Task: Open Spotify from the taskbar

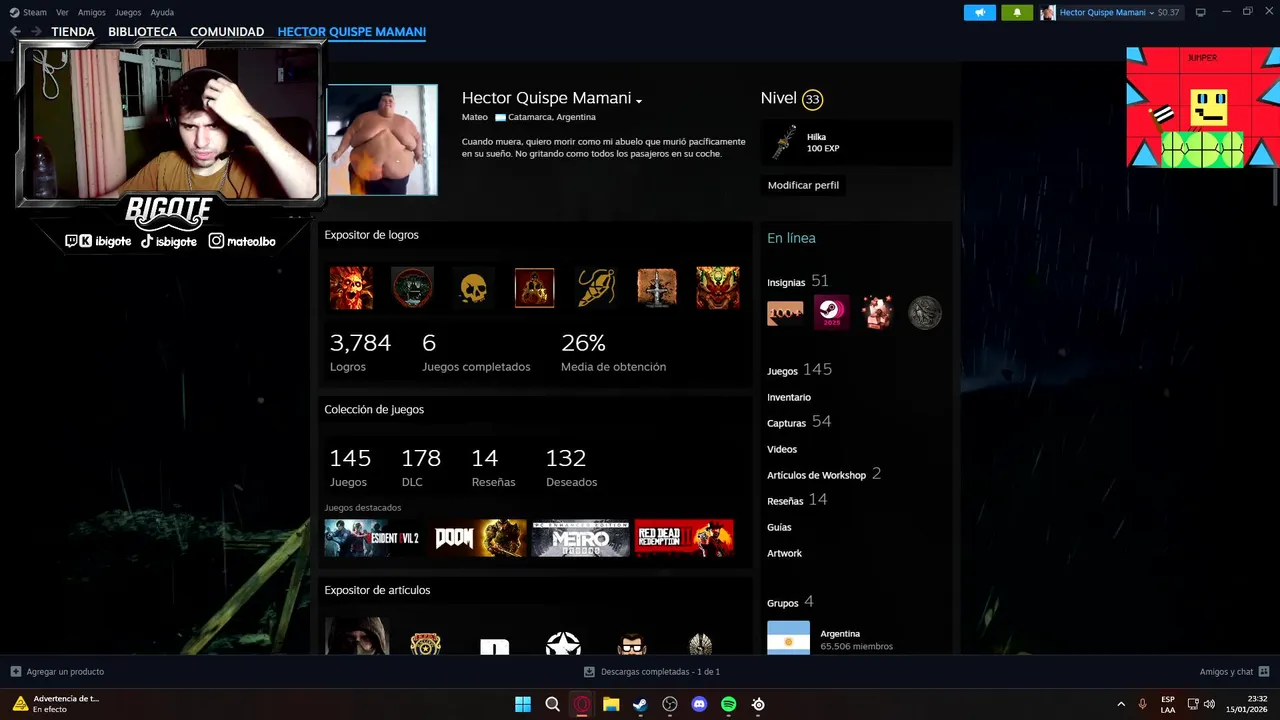Action: click(729, 704)
